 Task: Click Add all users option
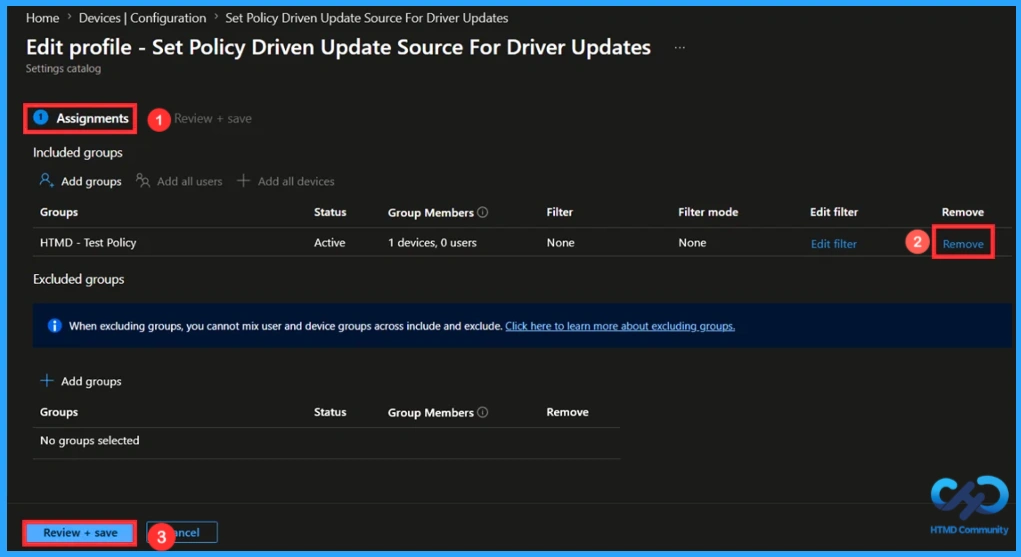coord(179,181)
